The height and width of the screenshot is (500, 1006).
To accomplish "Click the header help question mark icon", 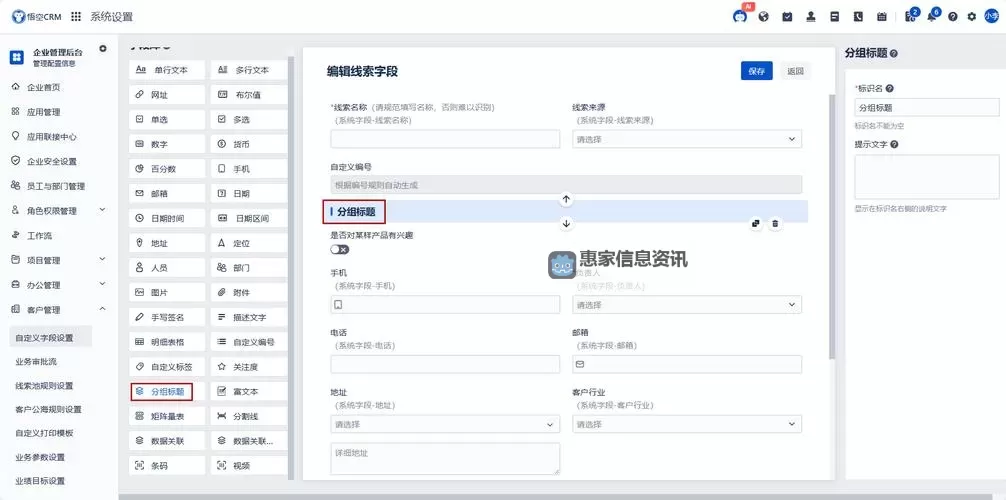I will tap(953, 17).
